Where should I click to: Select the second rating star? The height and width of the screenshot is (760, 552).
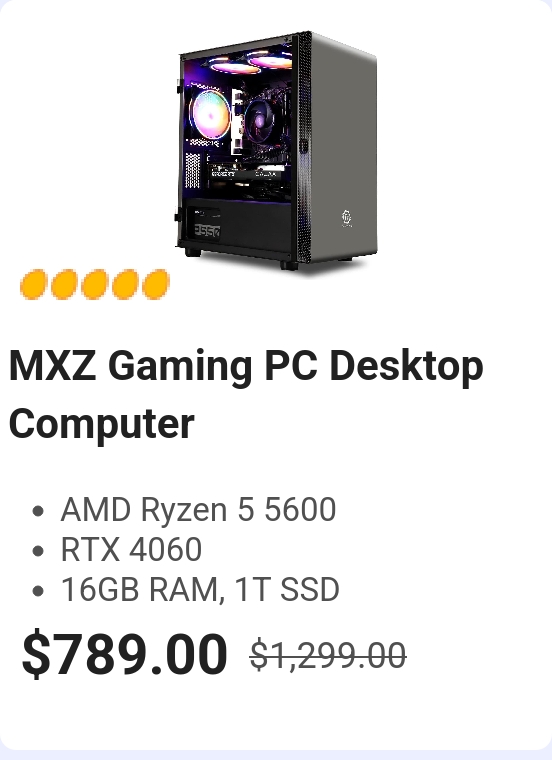pos(63,285)
